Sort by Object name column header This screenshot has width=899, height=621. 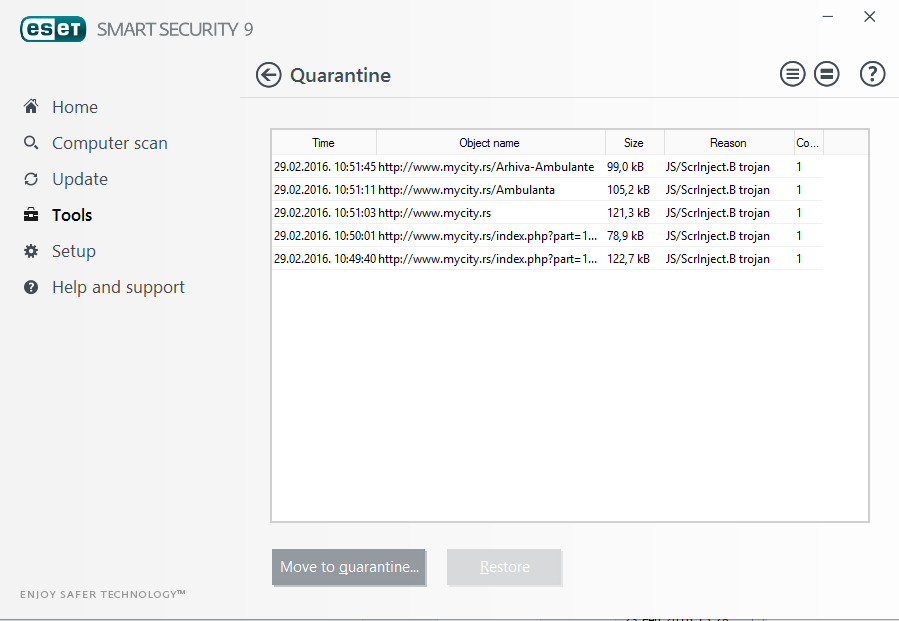(x=490, y=143)
